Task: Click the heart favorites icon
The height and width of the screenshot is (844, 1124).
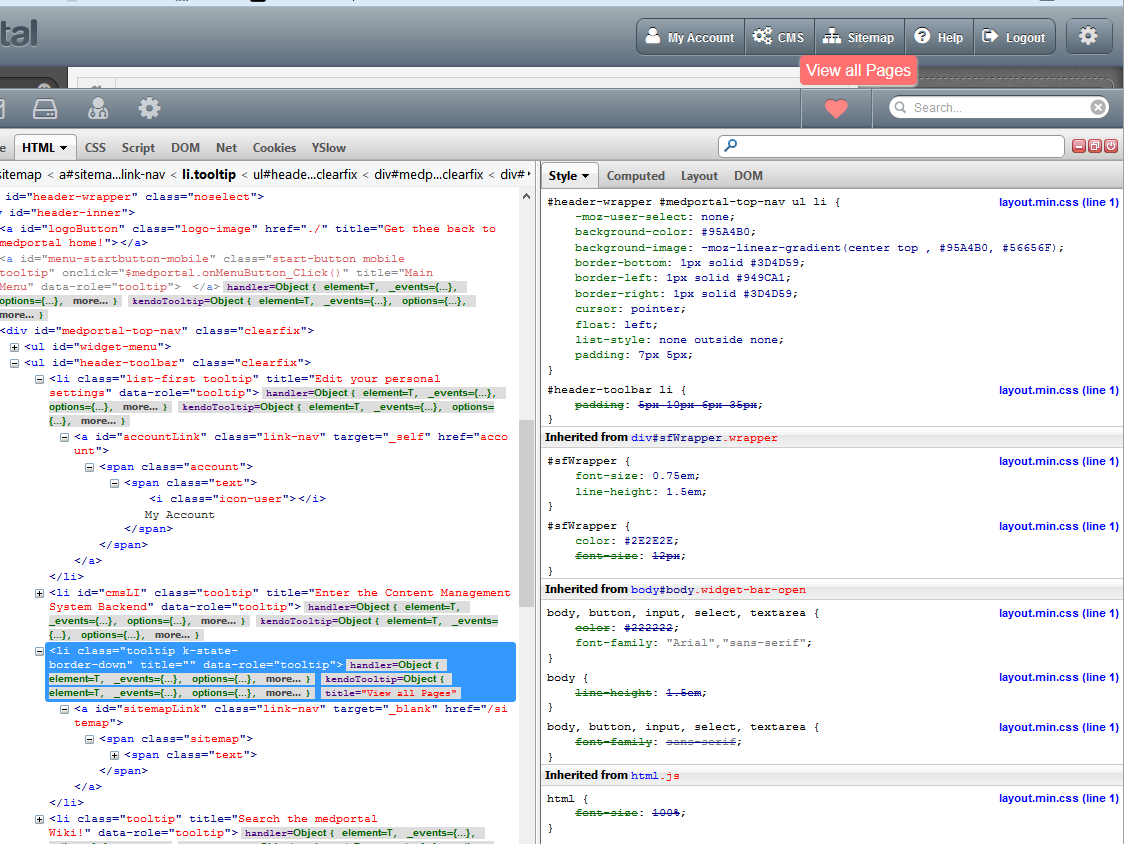Action: coord(836,108)
